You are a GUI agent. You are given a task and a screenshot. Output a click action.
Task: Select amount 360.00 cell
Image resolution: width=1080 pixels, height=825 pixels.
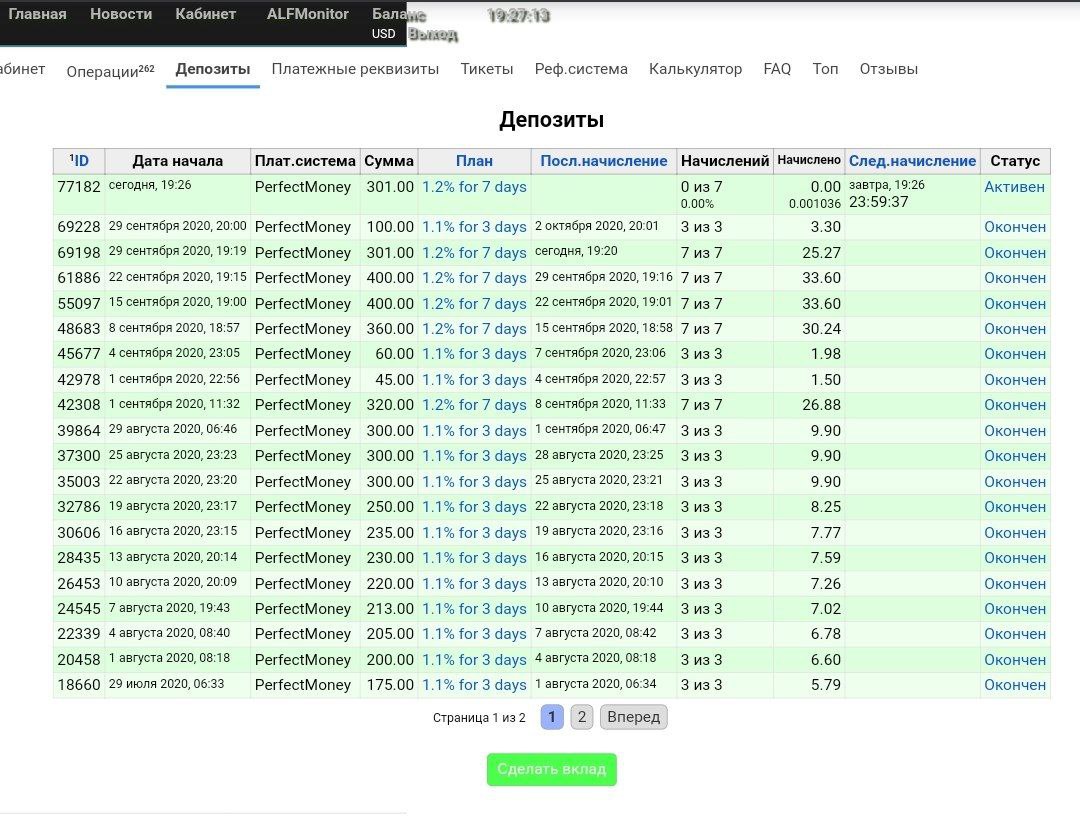390,328
